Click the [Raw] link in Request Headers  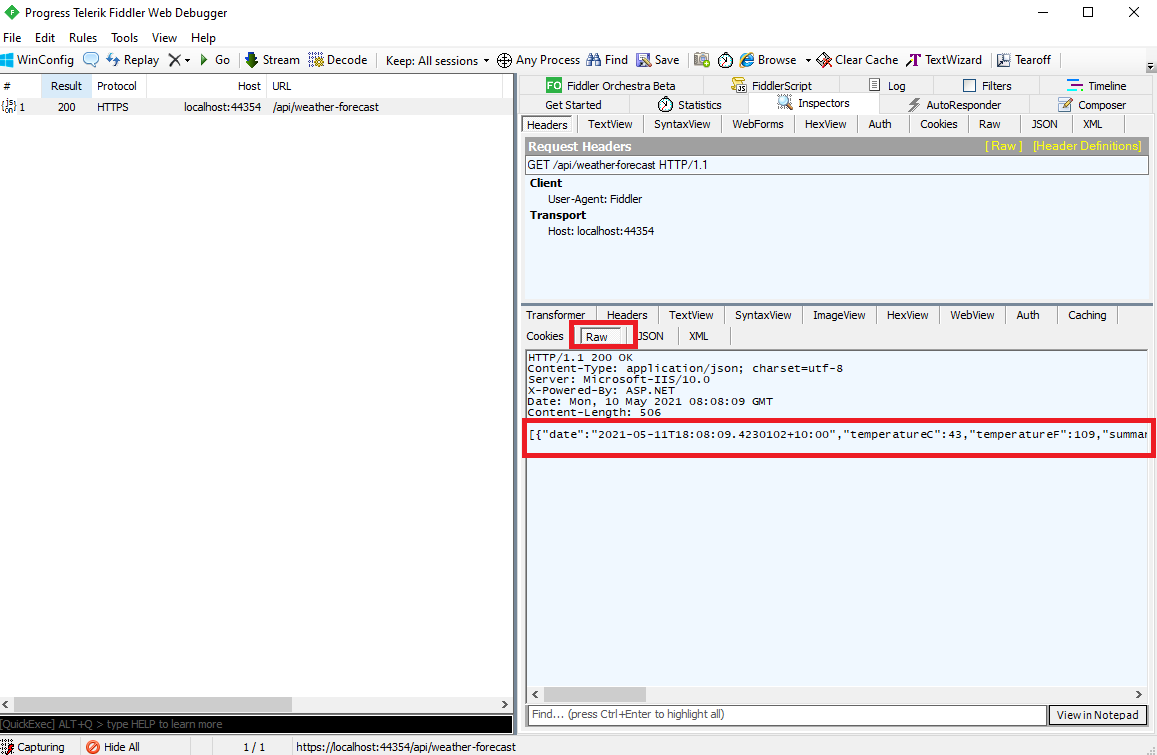pyautogui.click(x=1004, y=146)
